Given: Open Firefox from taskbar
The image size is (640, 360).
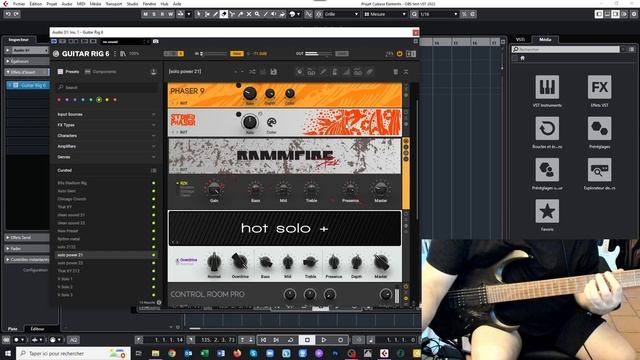Looking at the screenshot, I should pos(237,353).
